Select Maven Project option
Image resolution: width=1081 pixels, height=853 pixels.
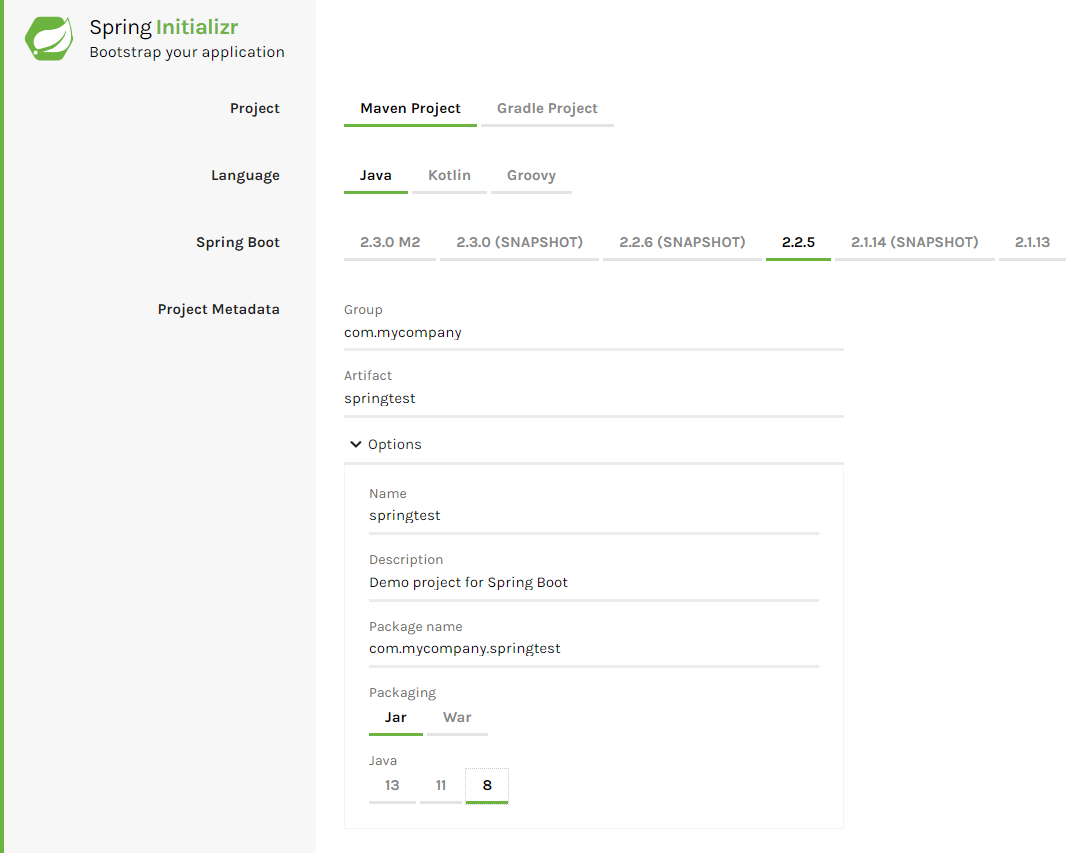(410, 108)
